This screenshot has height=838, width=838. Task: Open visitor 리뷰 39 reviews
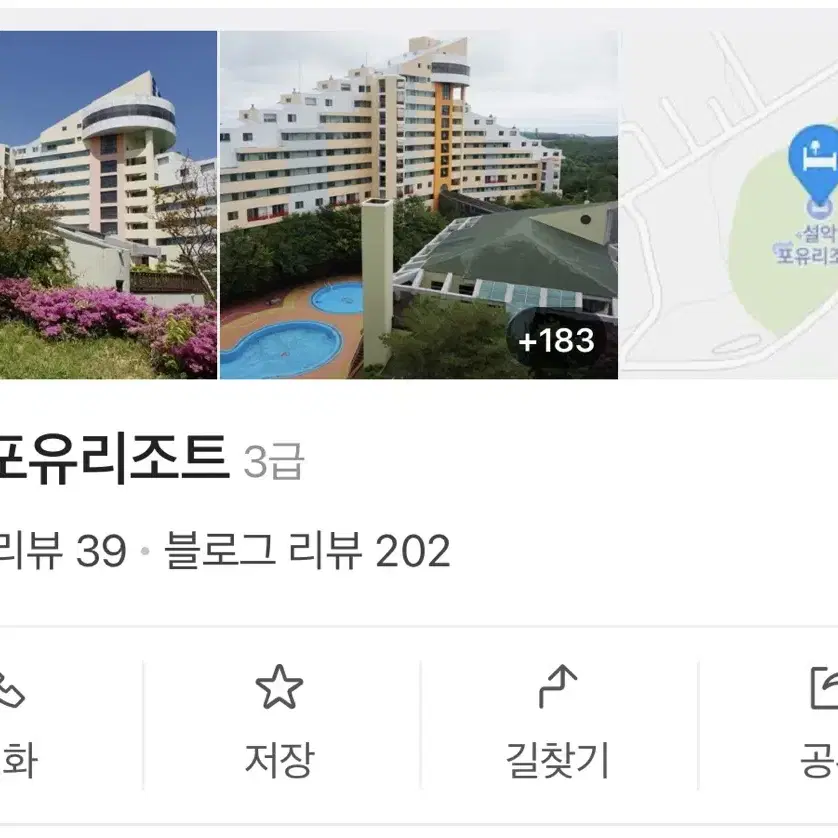(x=63, y=550)
